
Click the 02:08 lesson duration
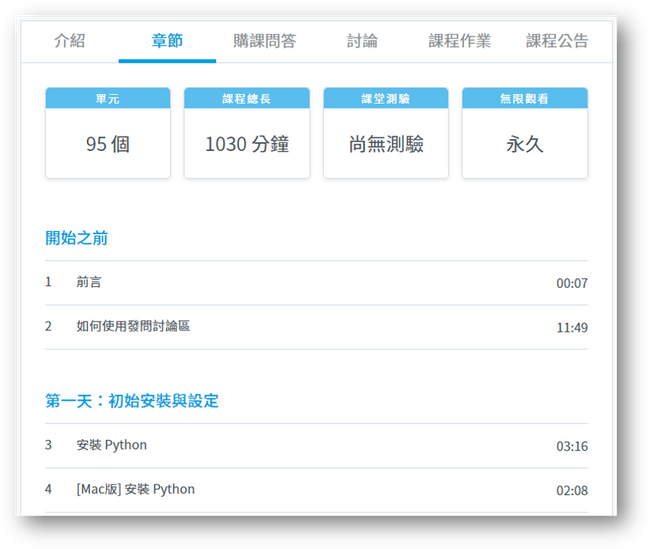click(x=572, y=490)
